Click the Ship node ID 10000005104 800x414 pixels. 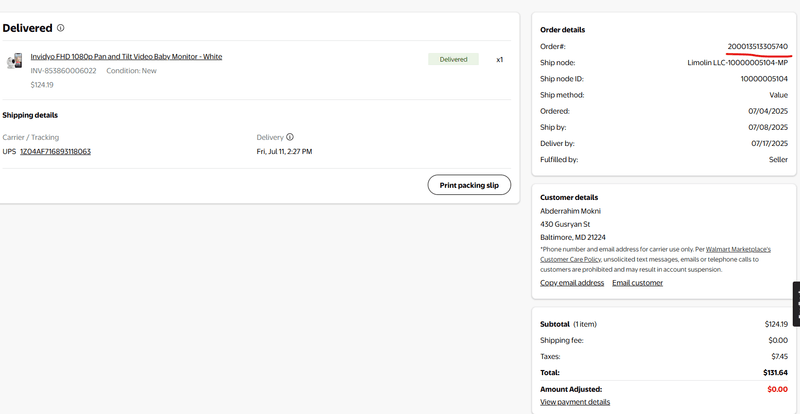763,79
